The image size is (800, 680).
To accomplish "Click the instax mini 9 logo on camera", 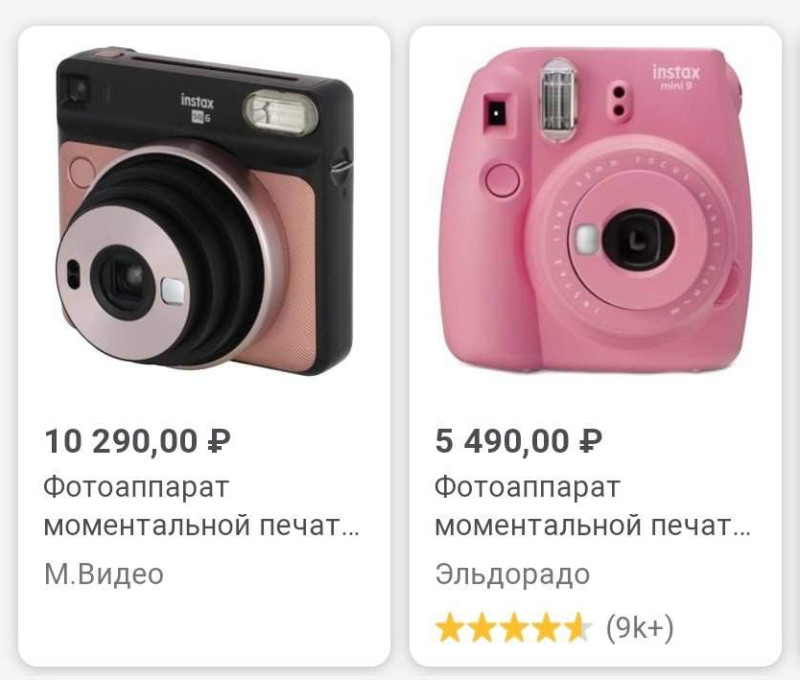I will [x=676, y=77].
